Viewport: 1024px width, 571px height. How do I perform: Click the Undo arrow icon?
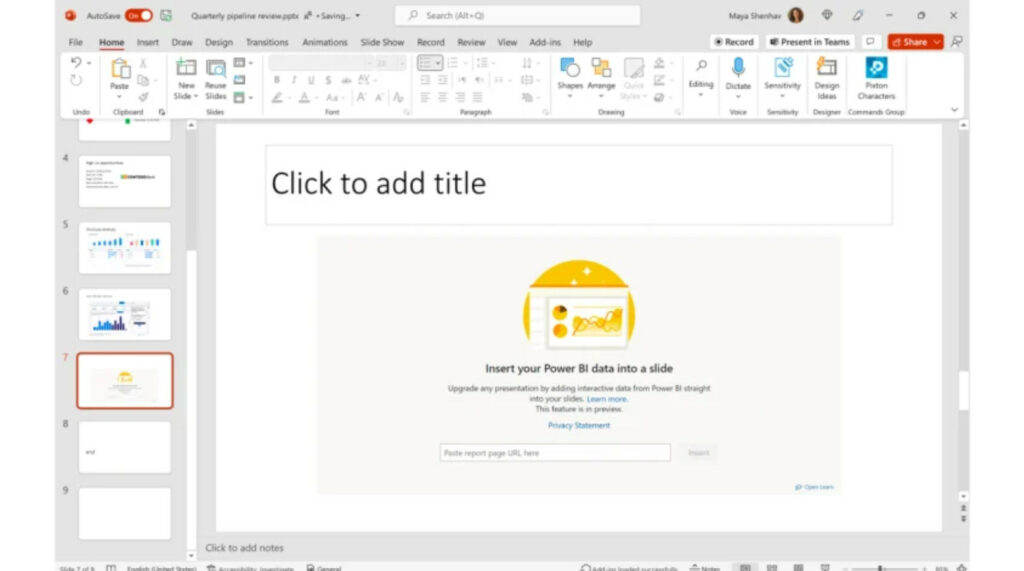coord(76,63)
